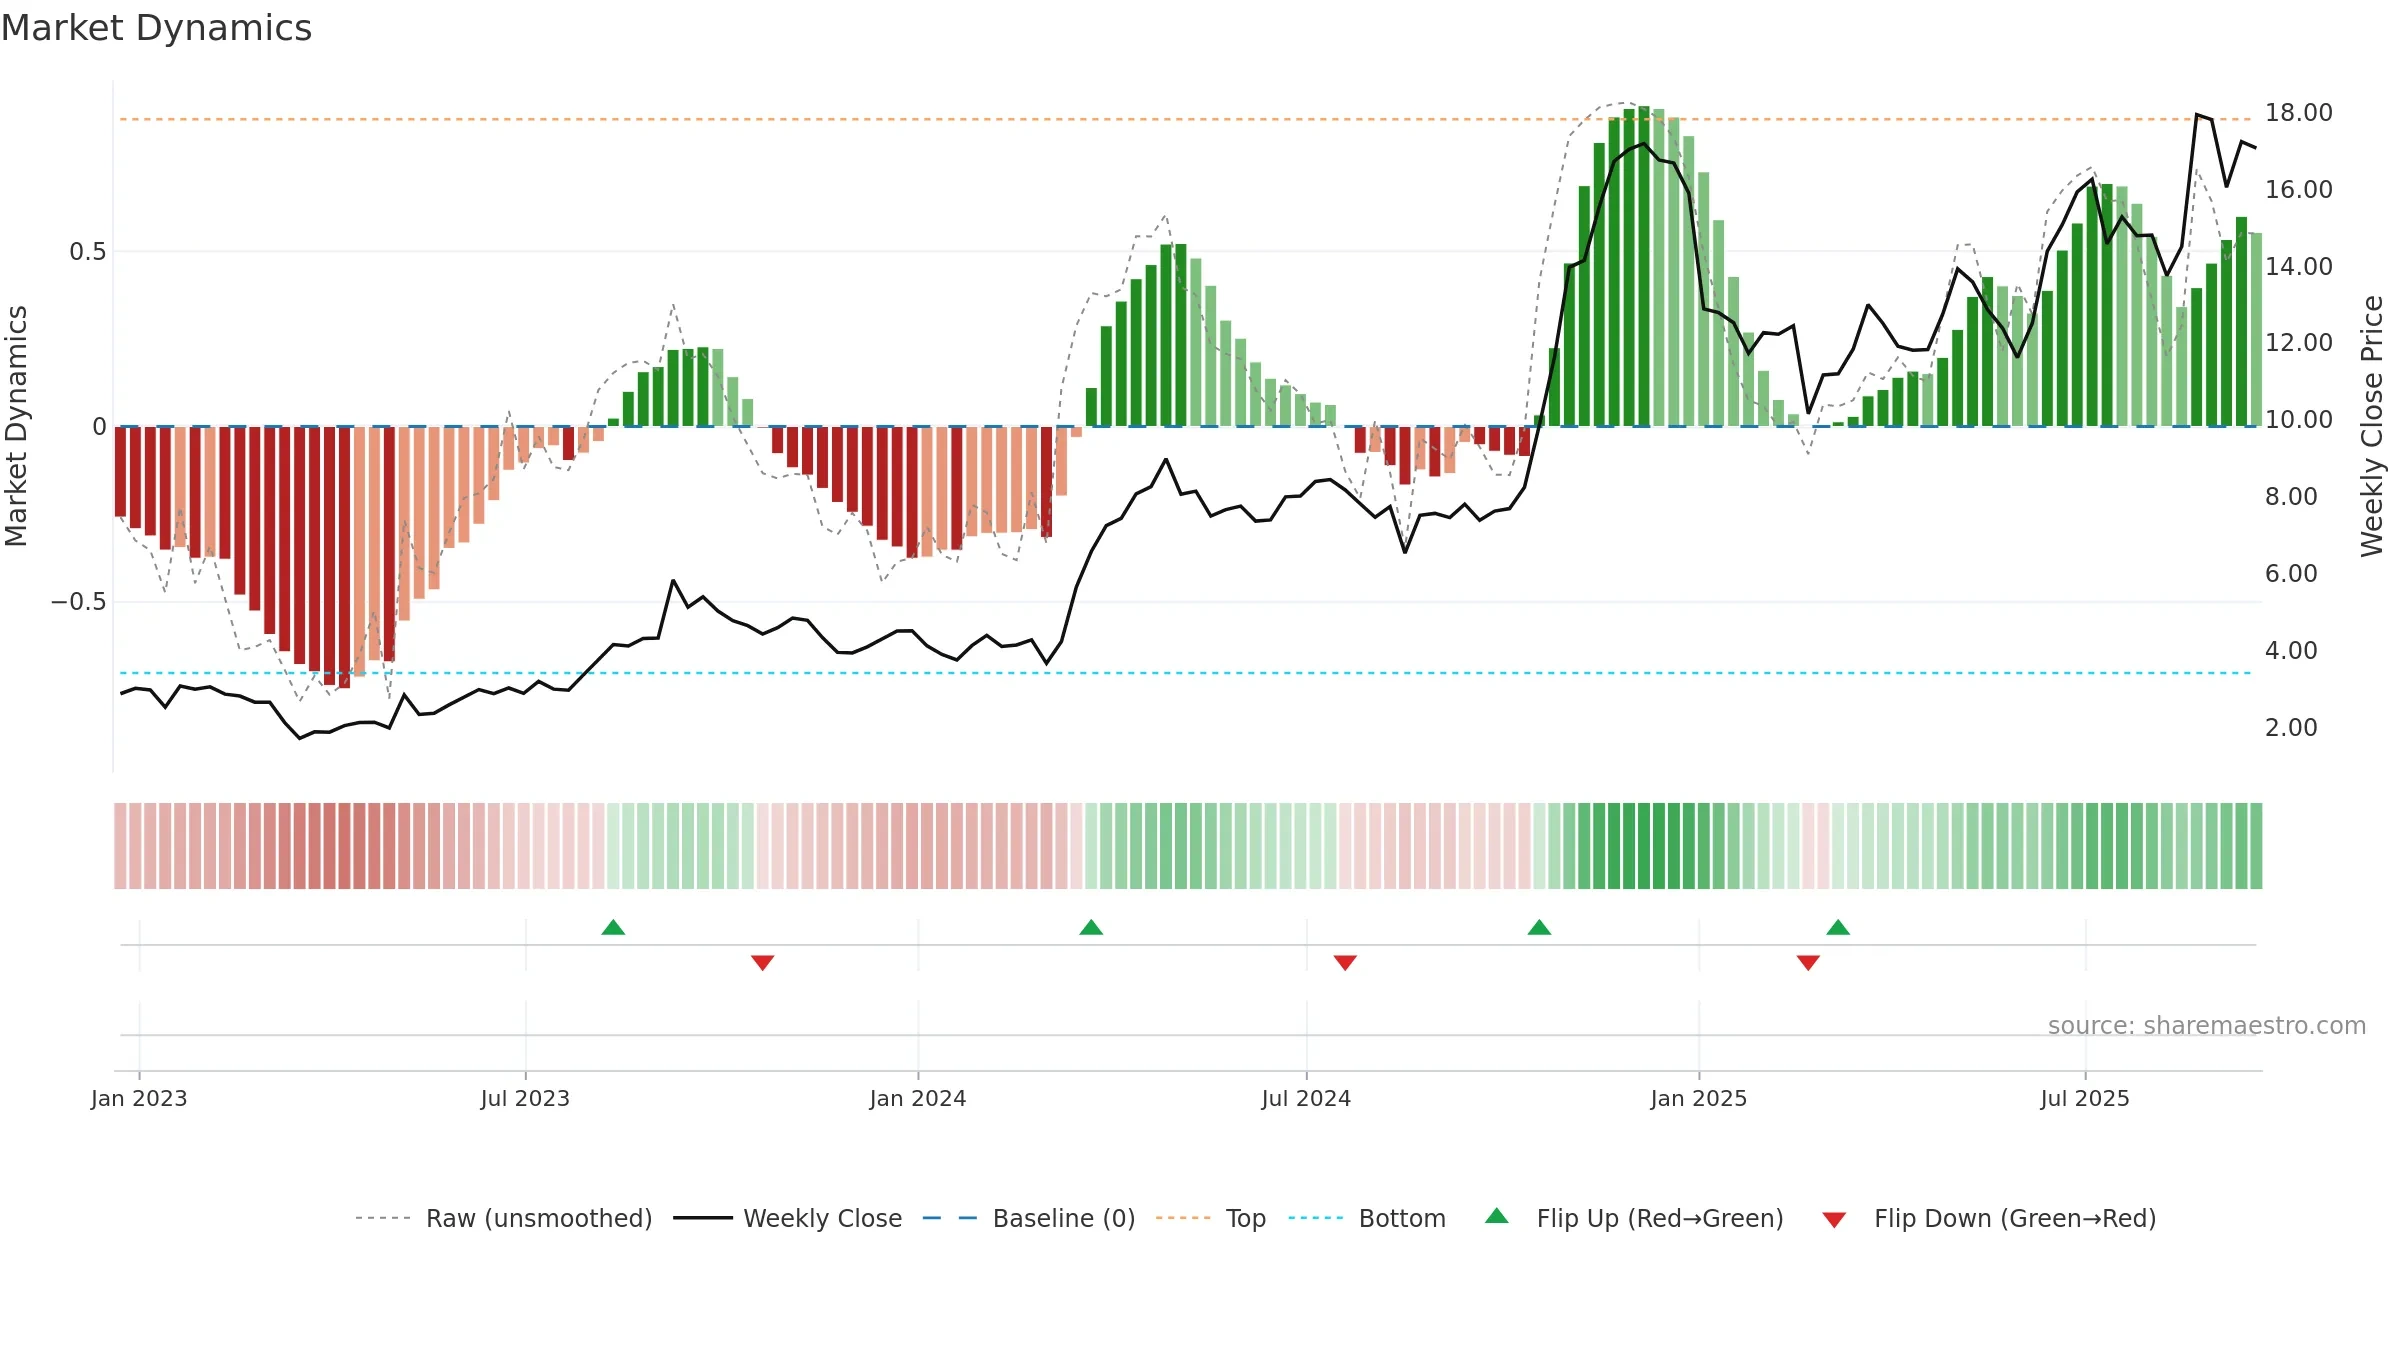Click the Weekly Close legend entry

tap(788, 1218)
